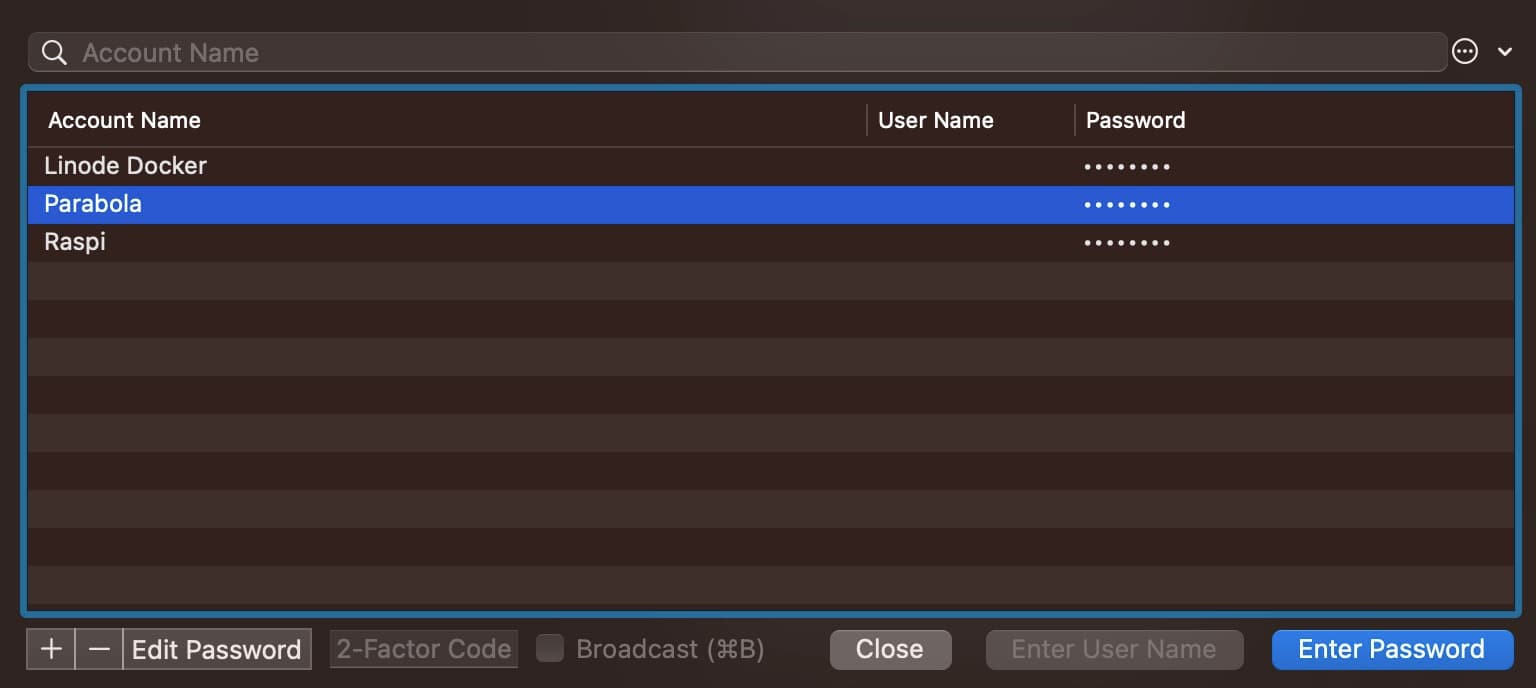Viewport: 1536px width, 688px height.
Task: Expand the chevron beside the ellipsis icon
Action: pyautogui.click(x=1505, y=52)
